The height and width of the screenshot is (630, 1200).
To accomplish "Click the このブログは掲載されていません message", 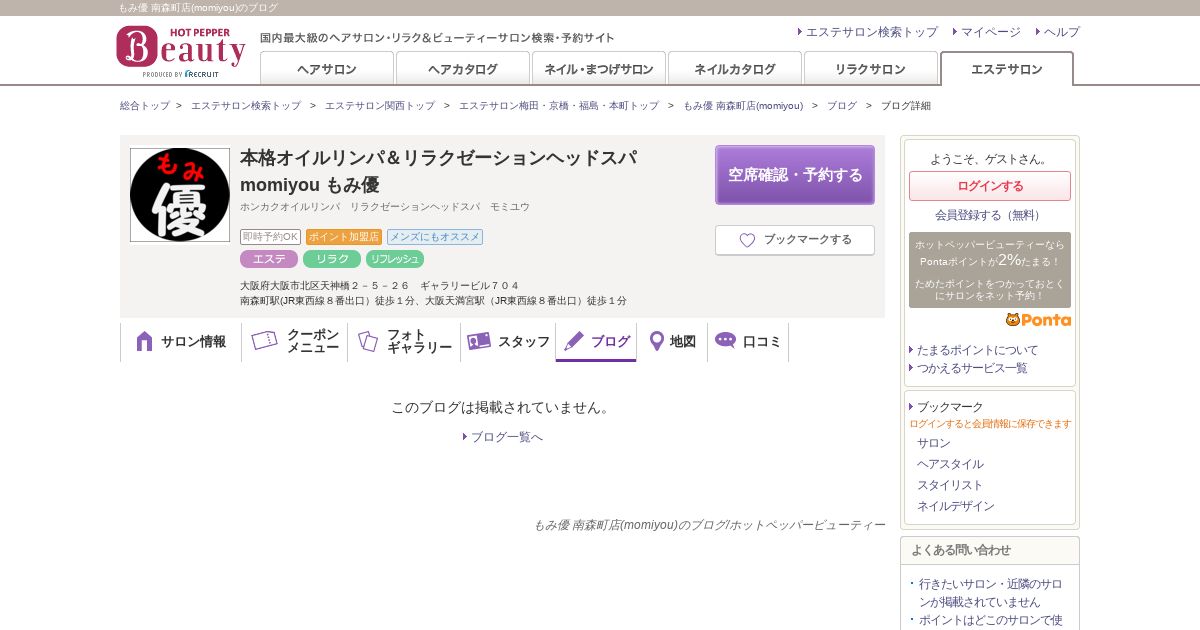I will coord(502,408).
